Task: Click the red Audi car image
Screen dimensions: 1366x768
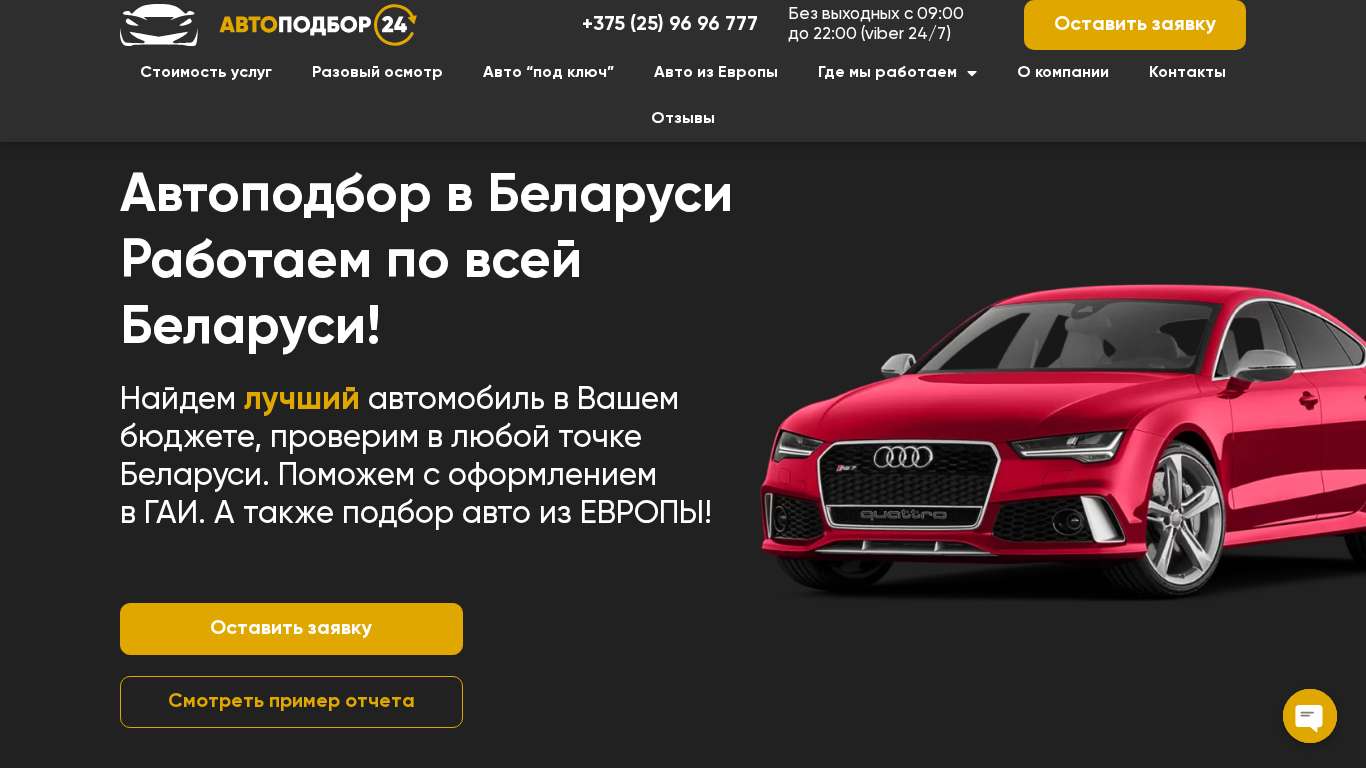Action: click(x=1063, y=442)
